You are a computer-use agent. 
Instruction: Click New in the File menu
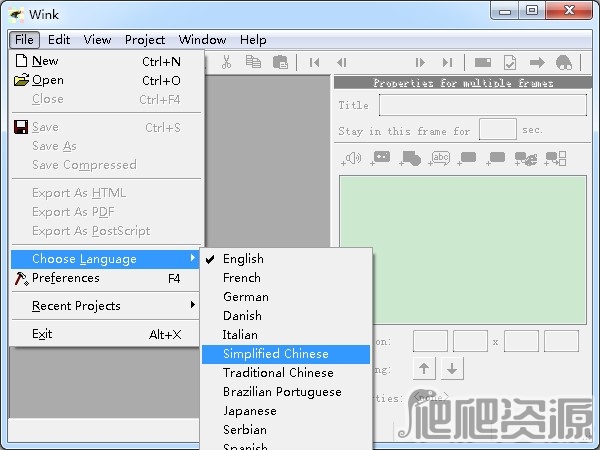[x=45, y=61]
